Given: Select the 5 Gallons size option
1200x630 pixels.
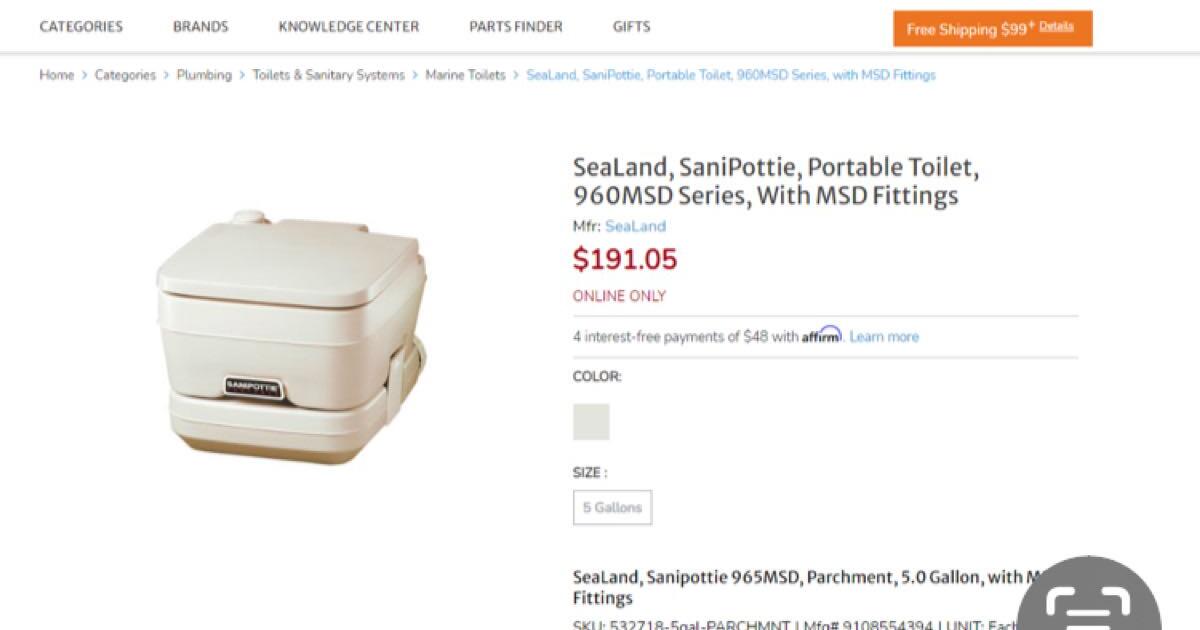Looking at the screenshot, I should (611, 507).
